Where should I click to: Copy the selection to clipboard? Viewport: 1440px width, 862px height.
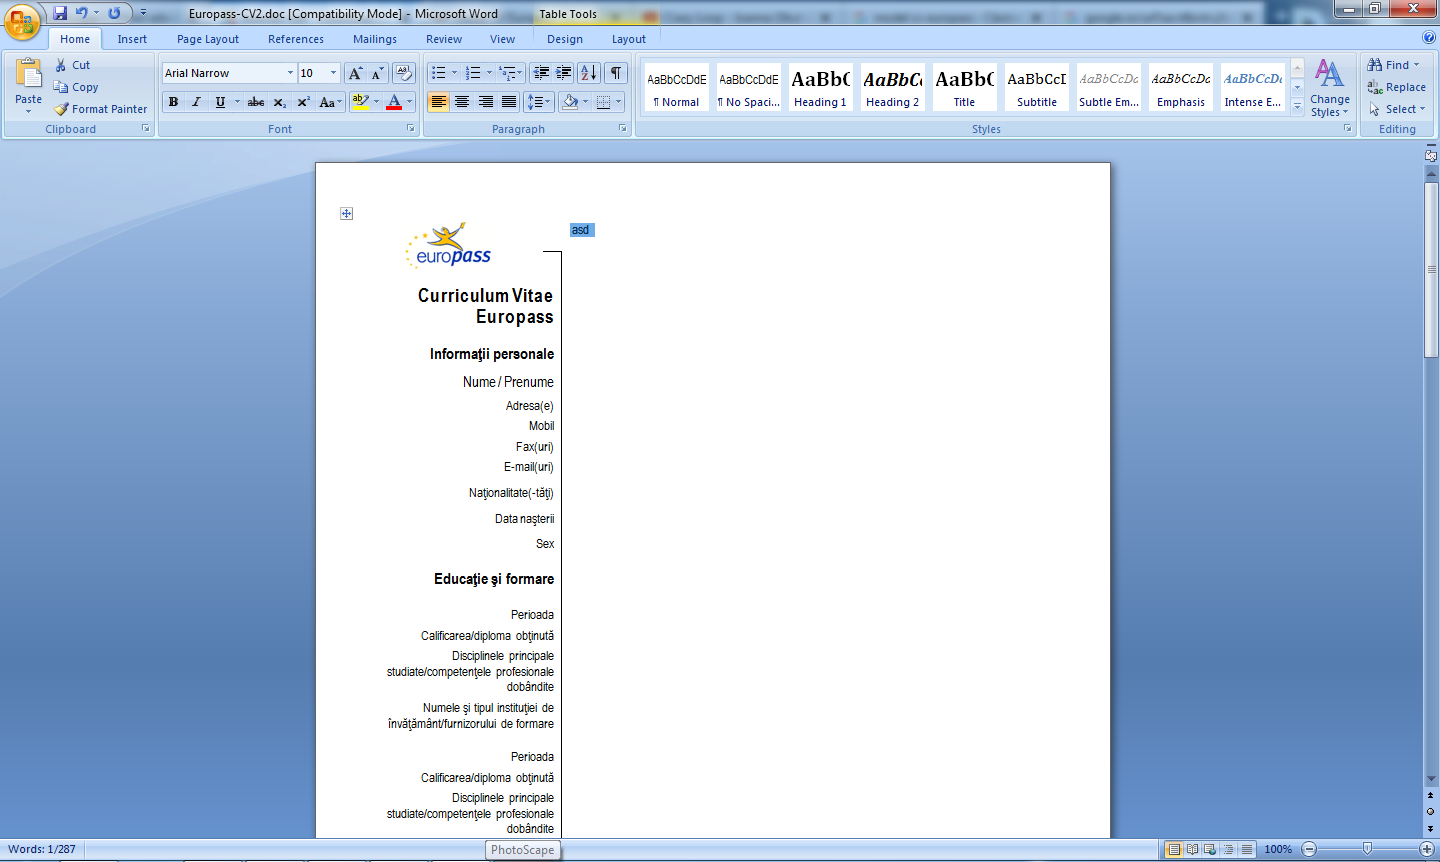(x=76, y=87)
